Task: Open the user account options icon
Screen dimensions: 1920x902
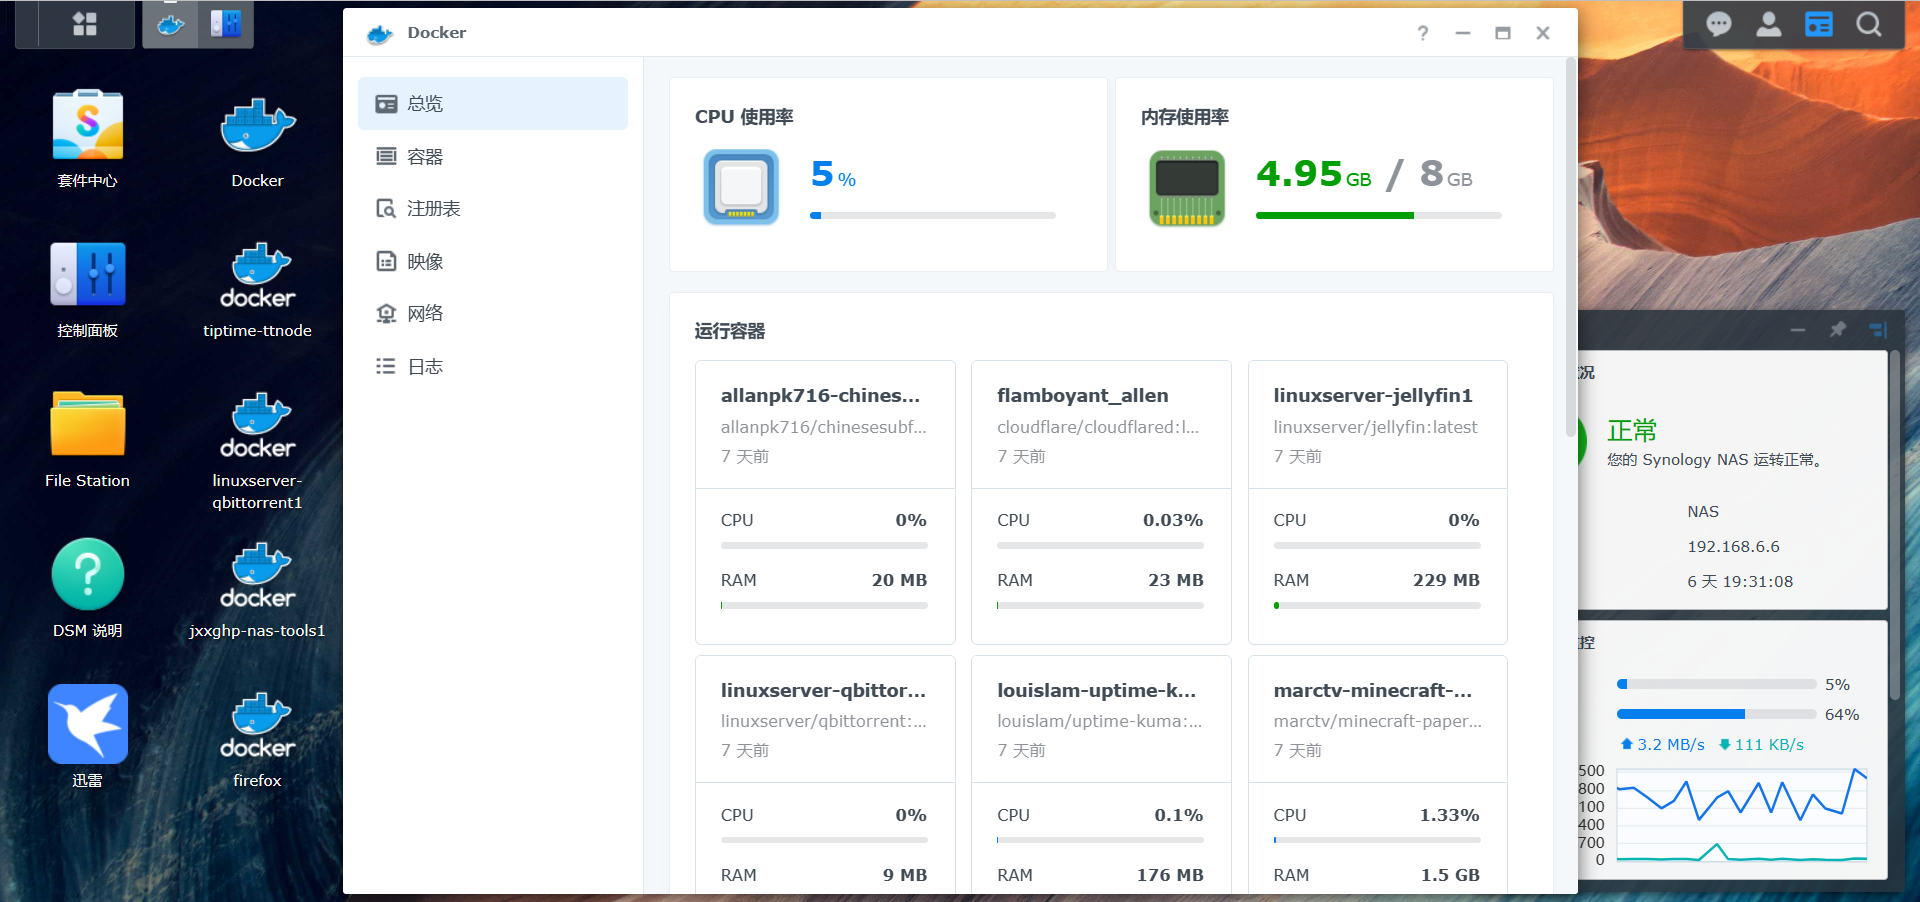Action: (1769, 24)
